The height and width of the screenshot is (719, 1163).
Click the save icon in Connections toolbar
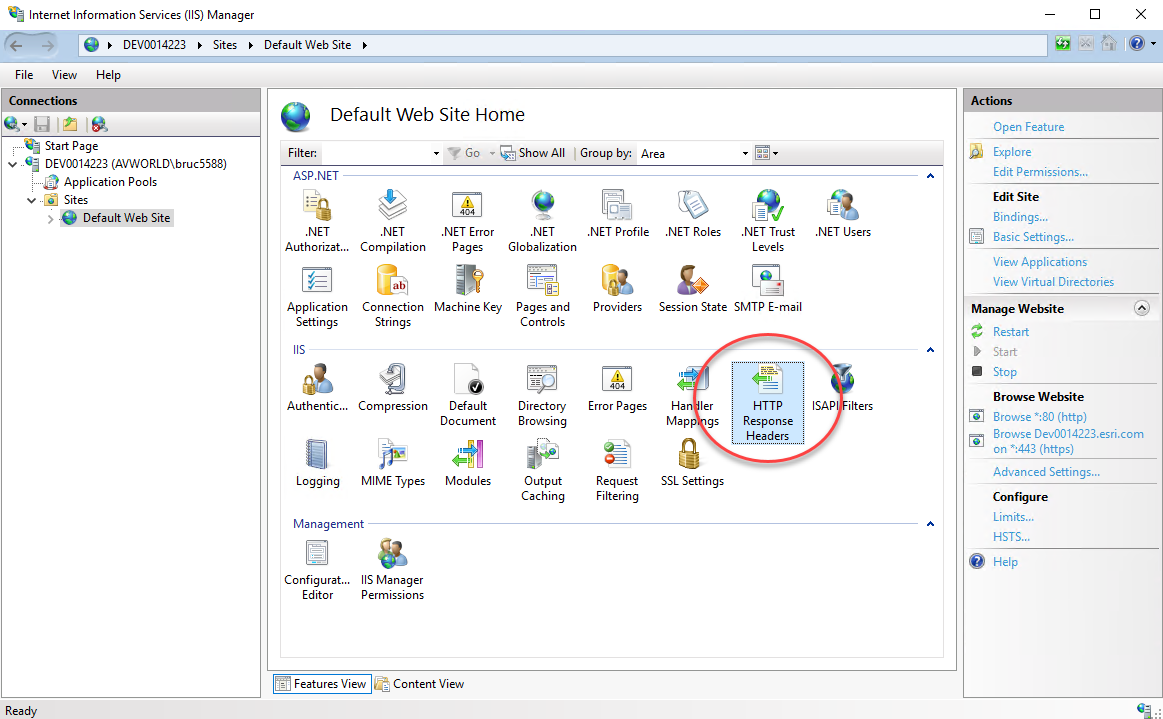[x=42, y=124]
